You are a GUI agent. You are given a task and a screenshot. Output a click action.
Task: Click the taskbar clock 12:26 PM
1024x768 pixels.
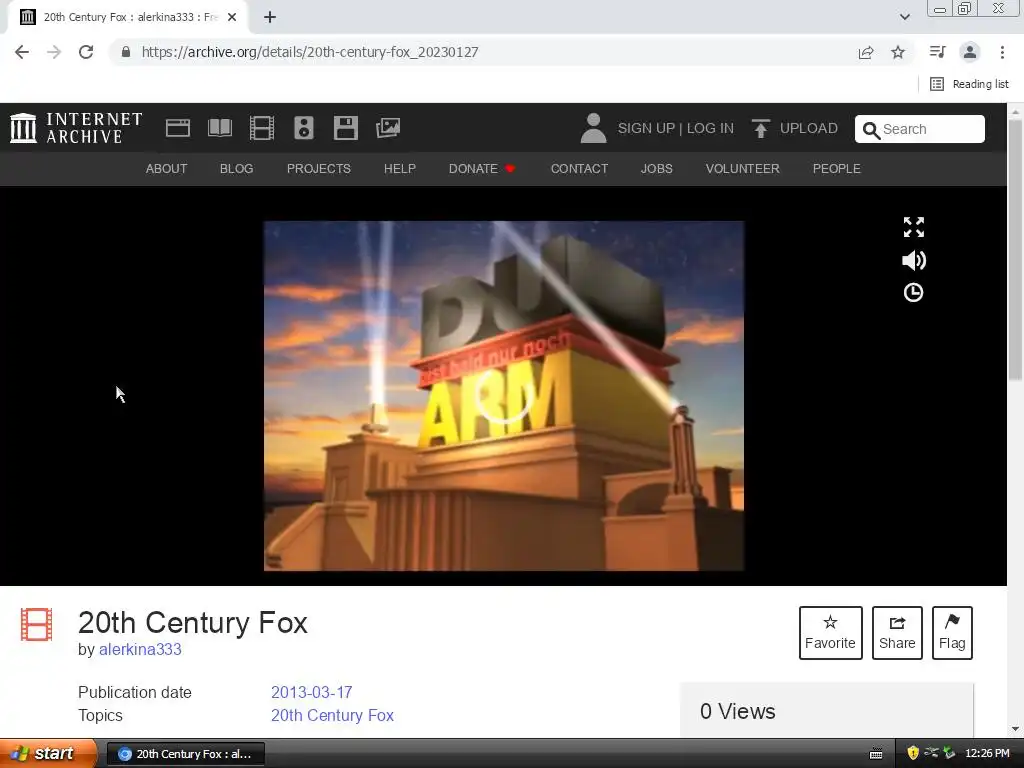point(987,754)
